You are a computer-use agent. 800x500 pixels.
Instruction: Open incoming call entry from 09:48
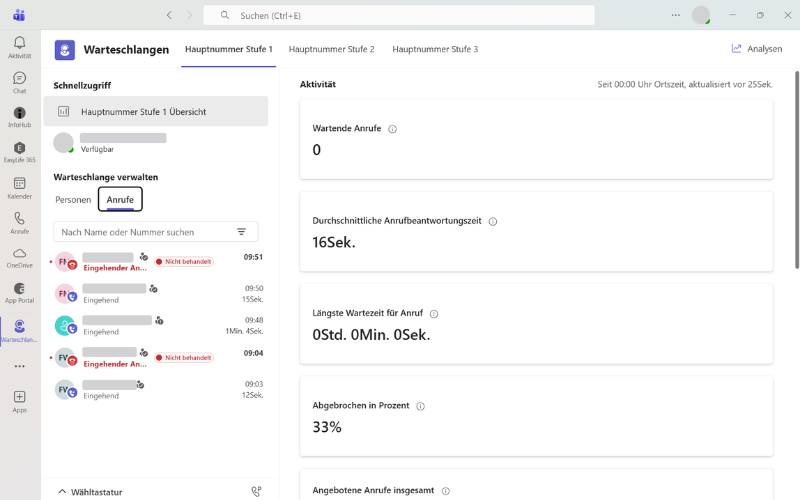pos(157,326)
